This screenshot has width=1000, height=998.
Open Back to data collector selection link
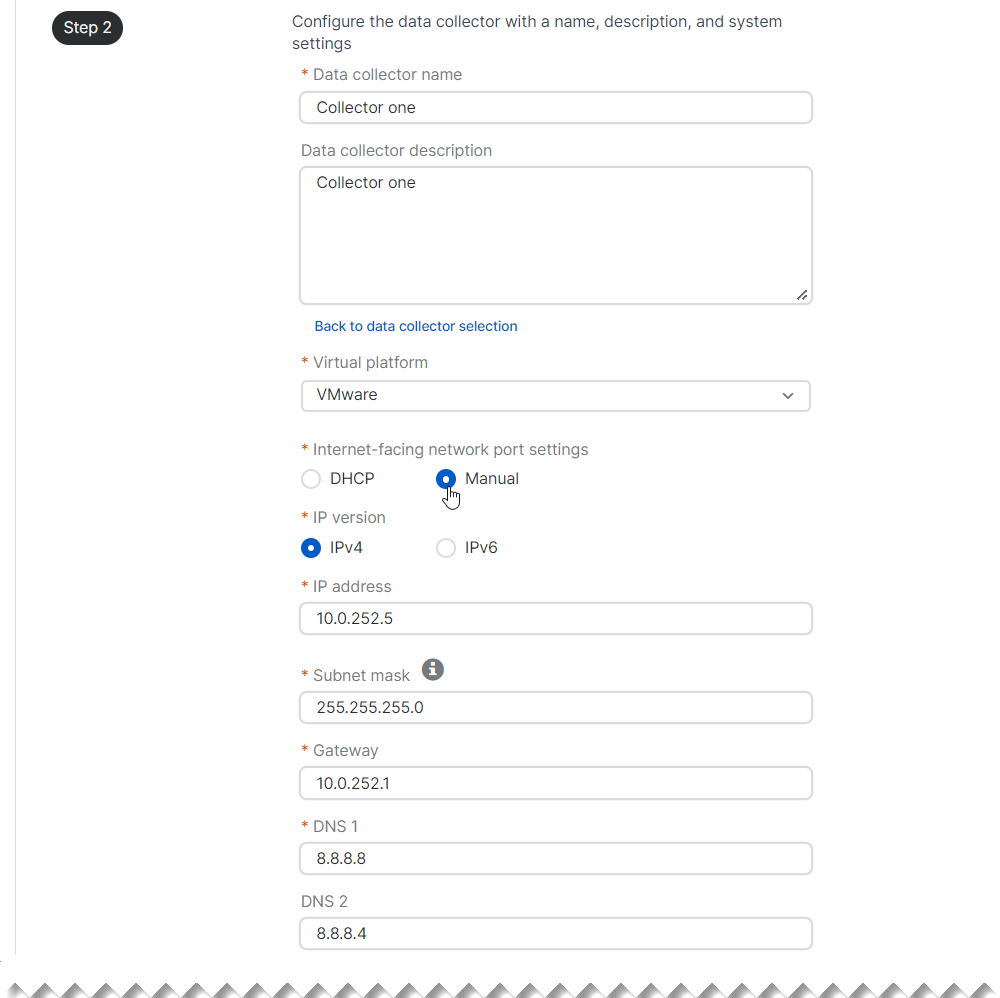(416, 326)
